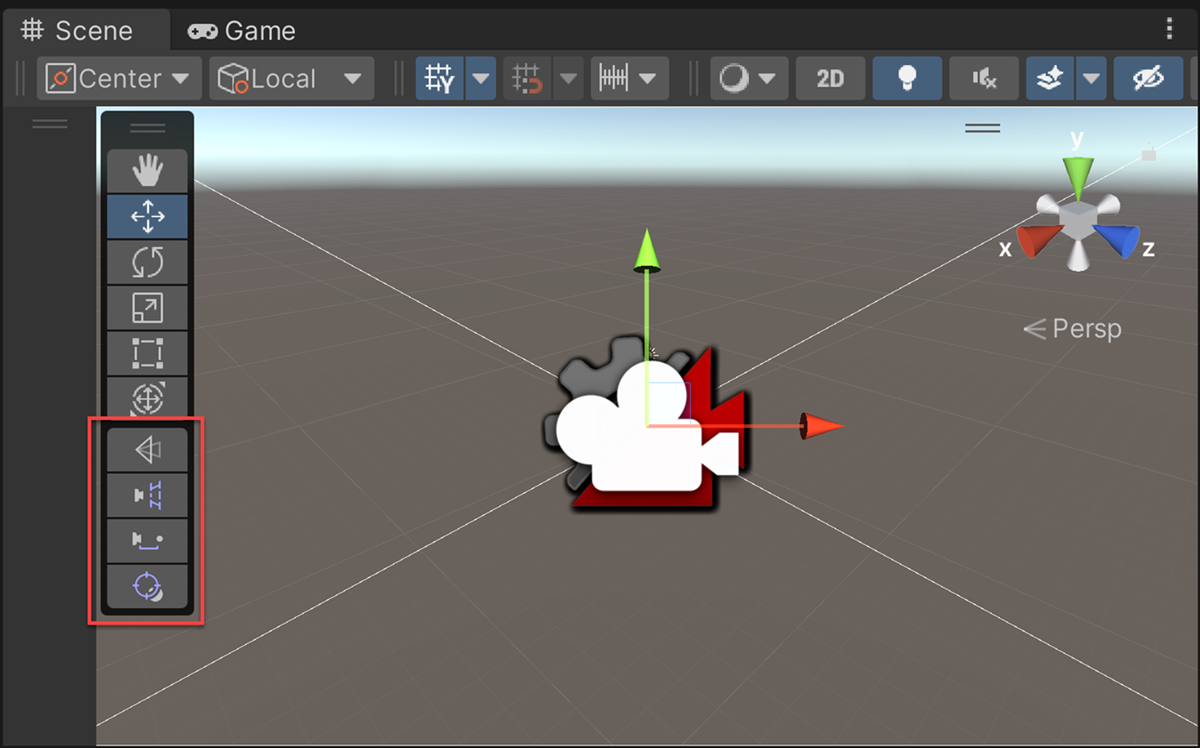Image resolution: width=1200 pixels, height=748 pixels.
Task: Toggle hidden objects visibility eye icon
Action: (x=1150, y=78)
